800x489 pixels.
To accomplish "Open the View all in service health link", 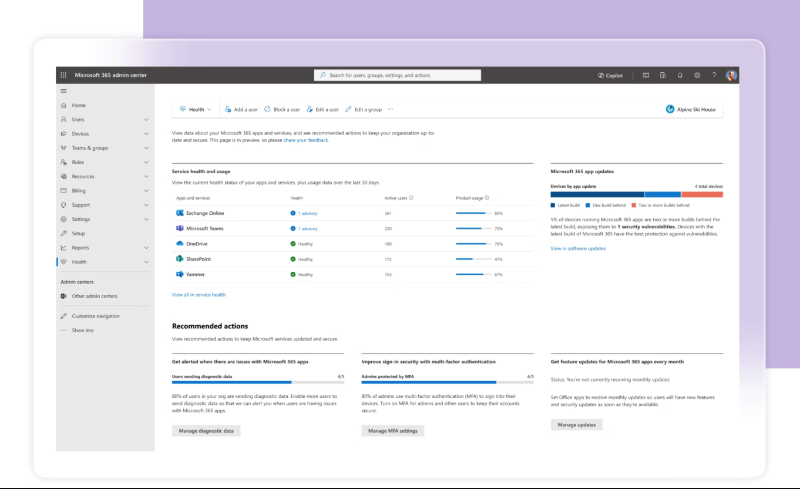I will point(199,295).
